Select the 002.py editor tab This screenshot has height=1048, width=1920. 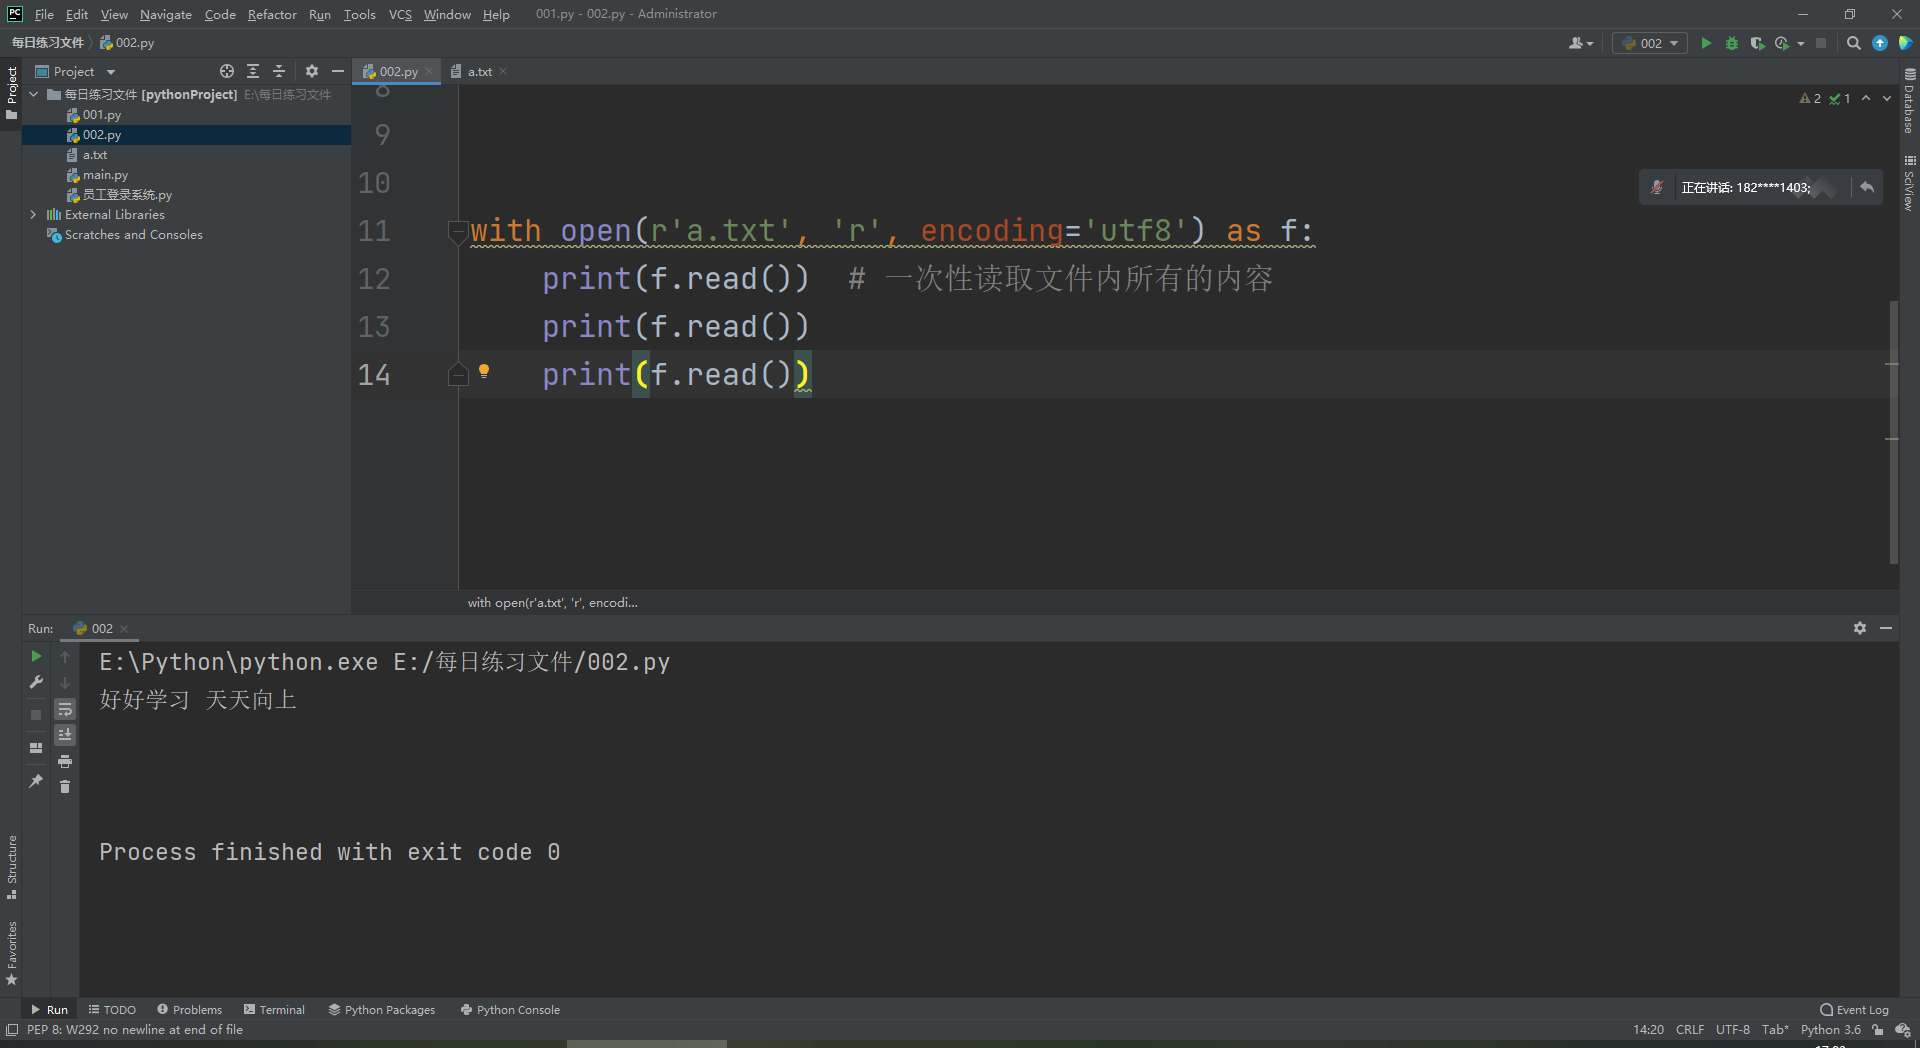pyautogui.click(x=398, y=71)
